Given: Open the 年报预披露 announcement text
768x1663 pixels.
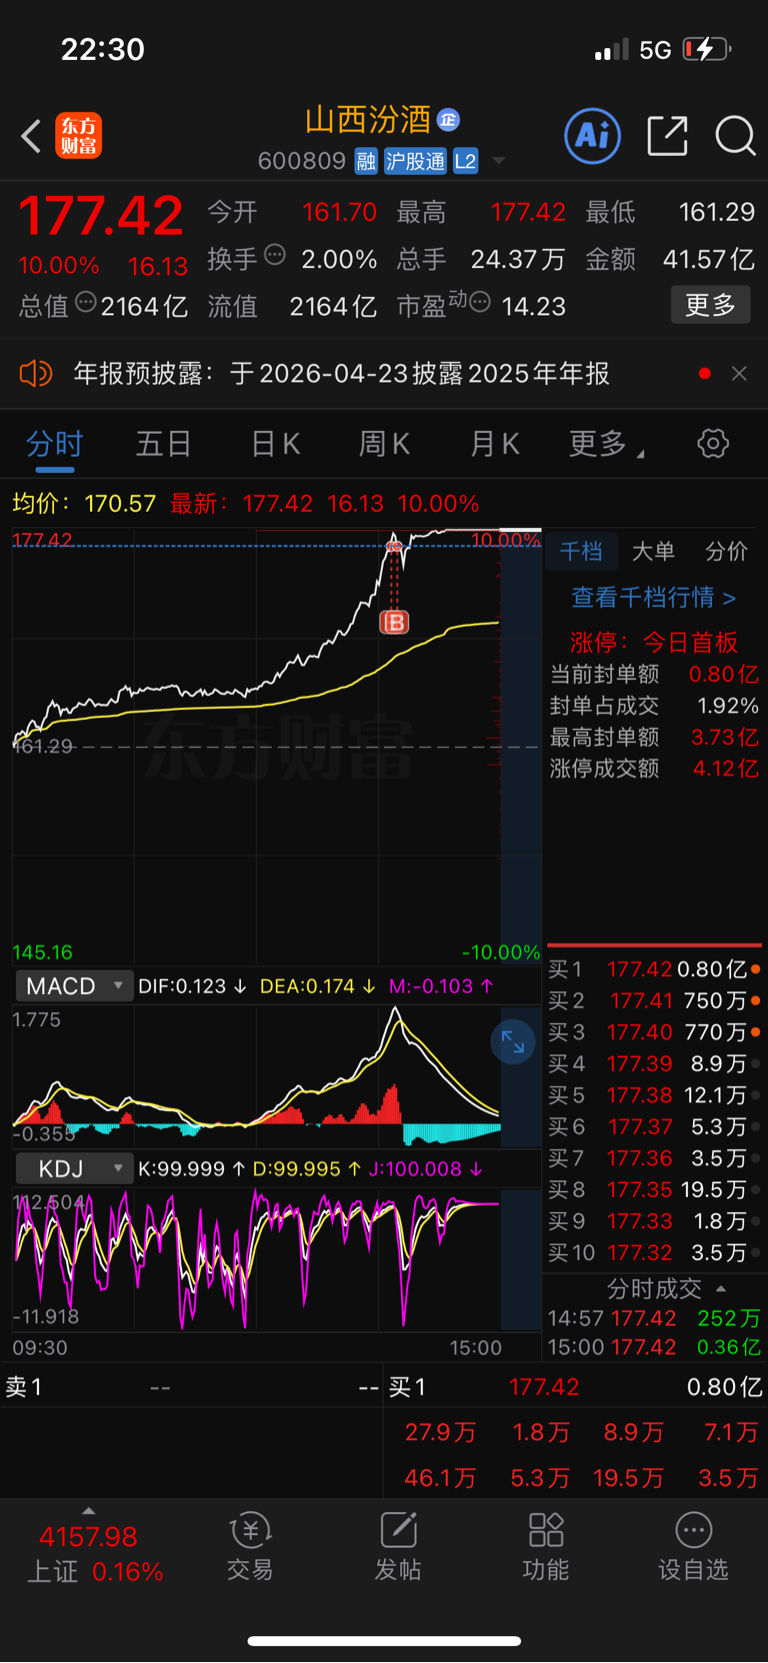Looking at the screenshot, I should click(342, 374).
